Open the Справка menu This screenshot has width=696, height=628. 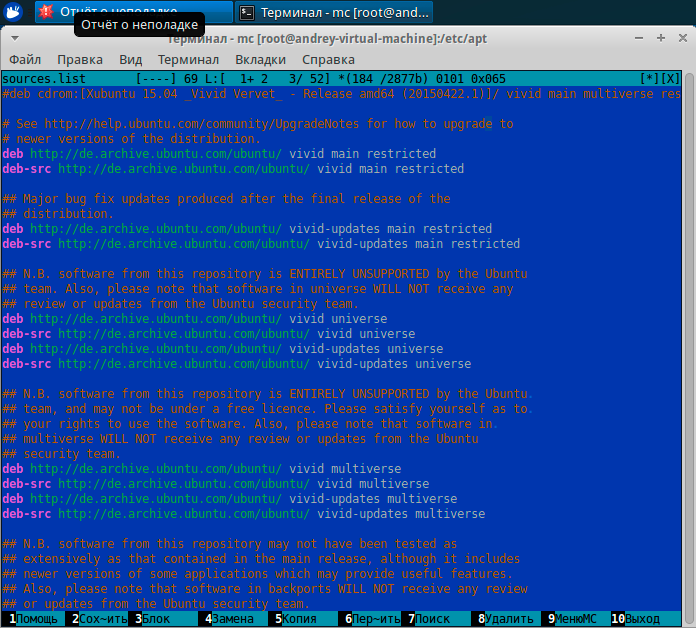[x=327, y=59]
